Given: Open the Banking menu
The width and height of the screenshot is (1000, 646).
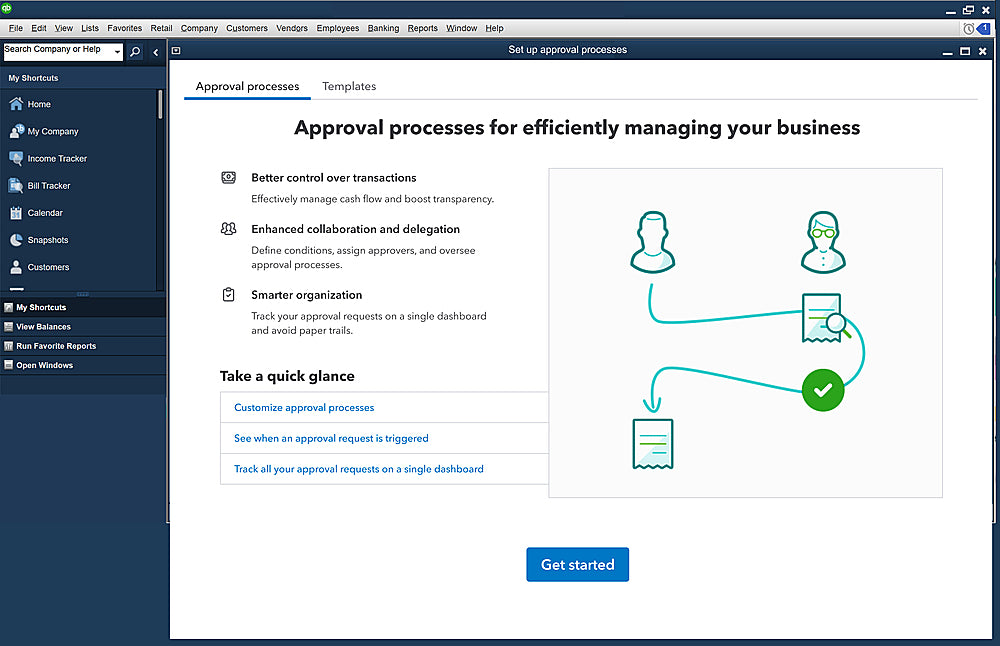Looking at the screenshot, I should coord(383,28).
